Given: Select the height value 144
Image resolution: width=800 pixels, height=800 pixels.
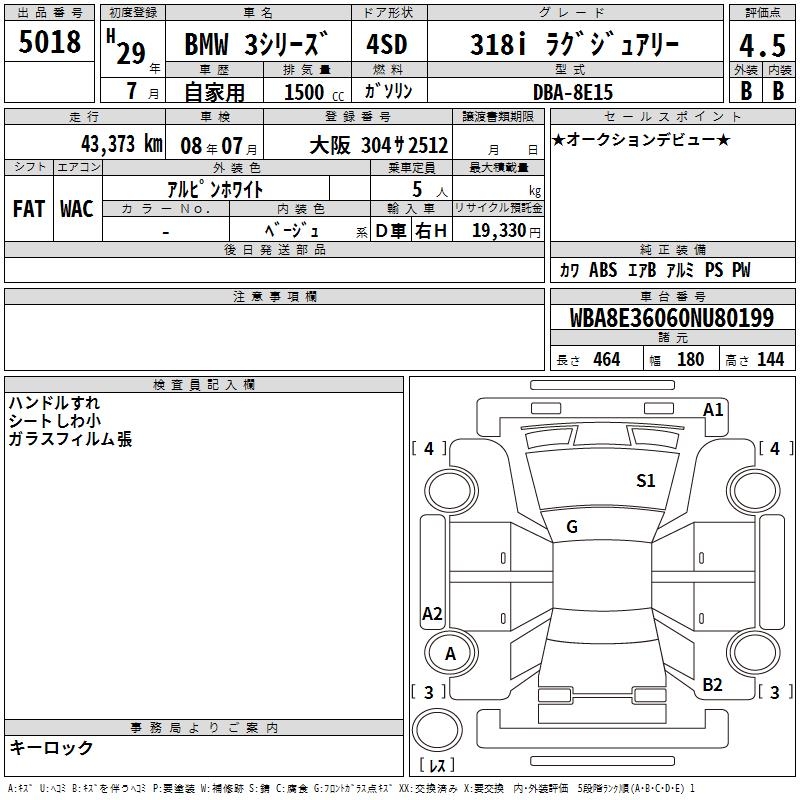Looking at the screenshot, I should click(x=770, y=359).
